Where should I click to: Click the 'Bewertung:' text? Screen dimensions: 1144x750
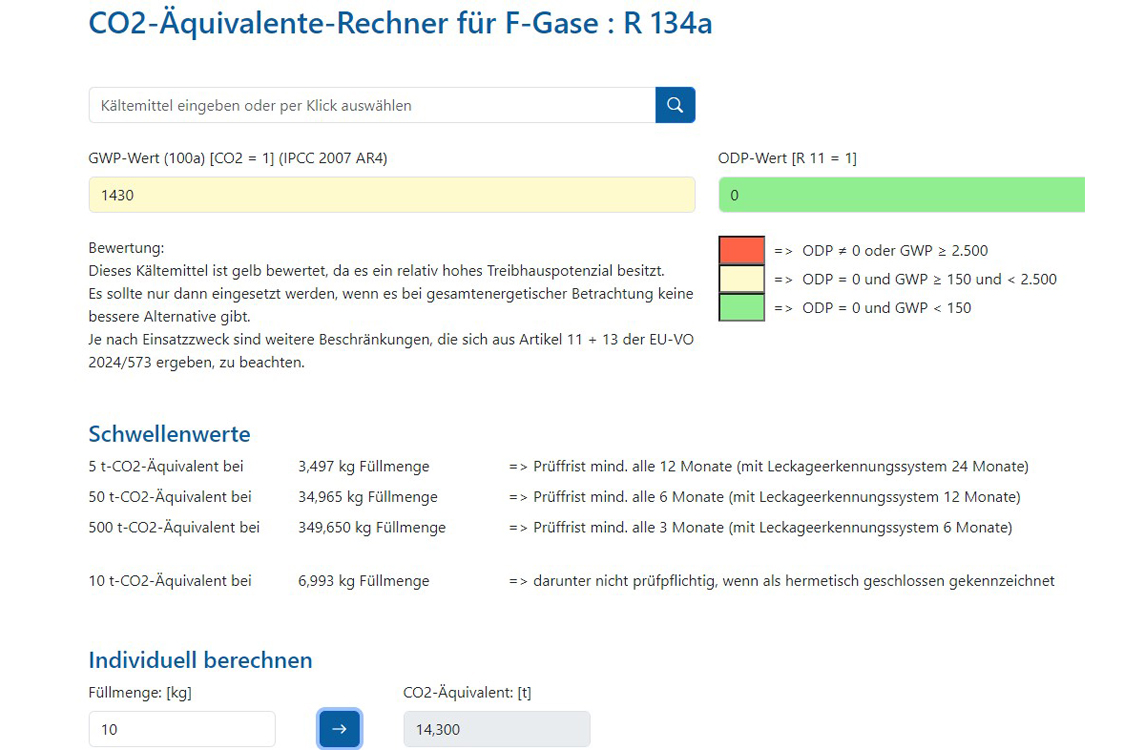point(126,248)
